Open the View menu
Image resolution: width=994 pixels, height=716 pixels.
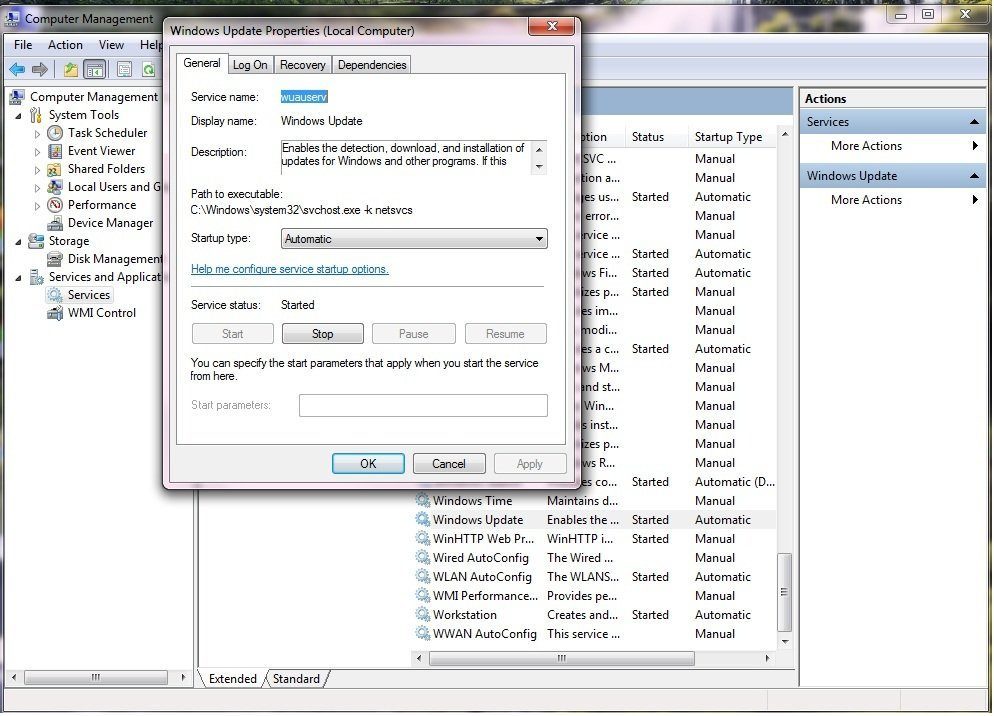[111, 44]
